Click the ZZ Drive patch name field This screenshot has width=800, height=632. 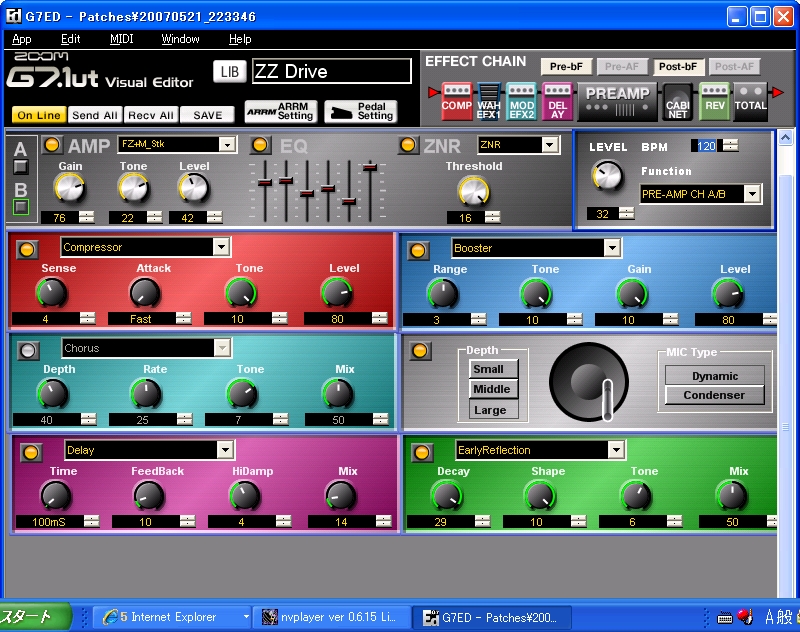[332, 71]
